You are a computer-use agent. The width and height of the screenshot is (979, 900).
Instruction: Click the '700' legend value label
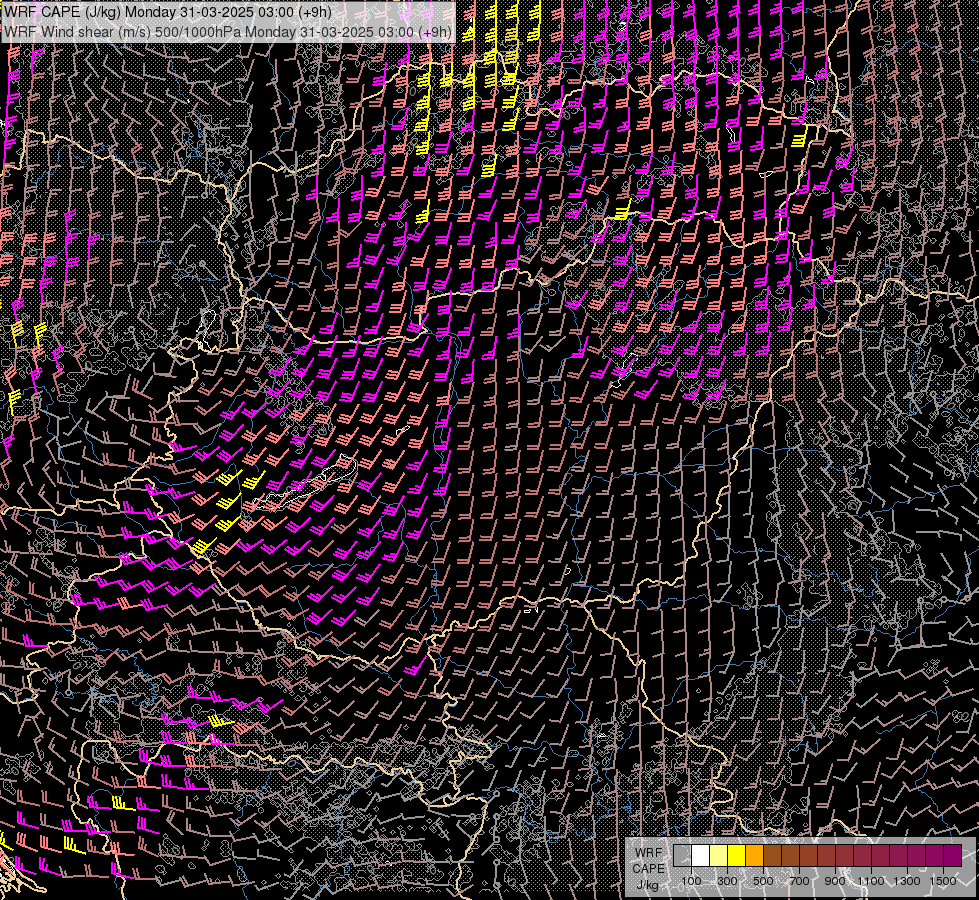tap(799, 881)
